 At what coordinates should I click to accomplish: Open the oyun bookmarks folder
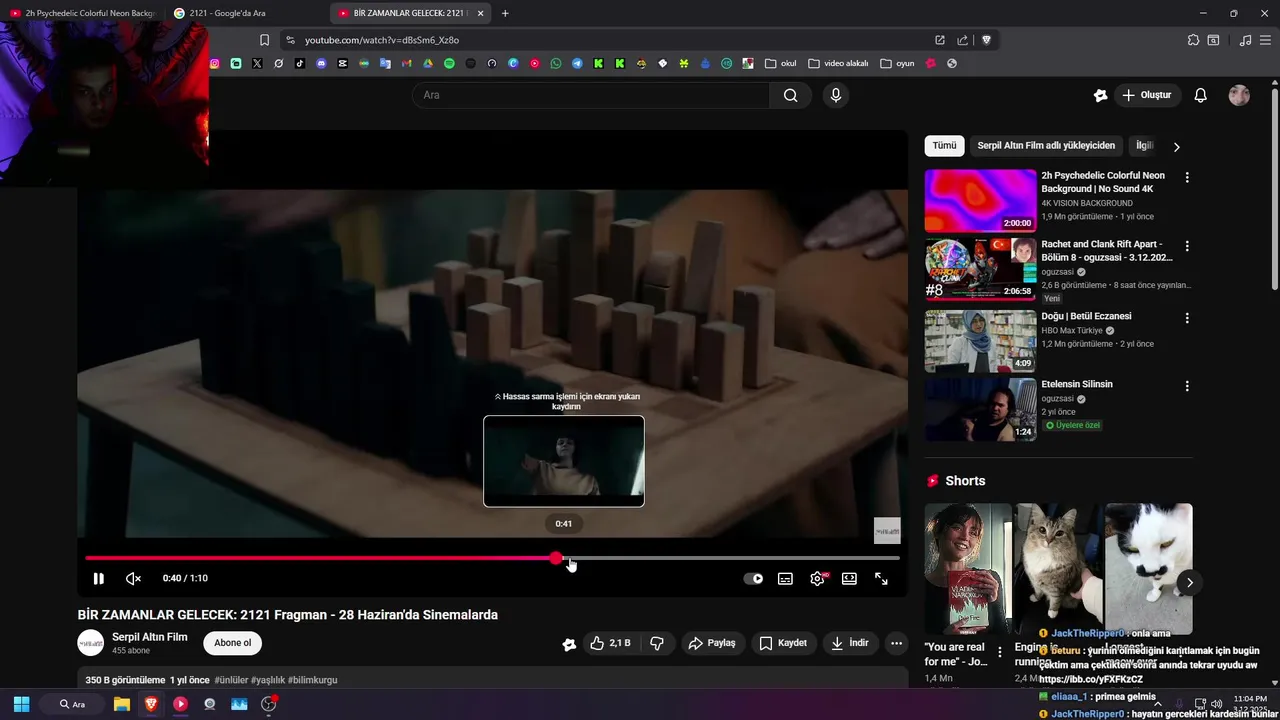[x=897, y=63]
